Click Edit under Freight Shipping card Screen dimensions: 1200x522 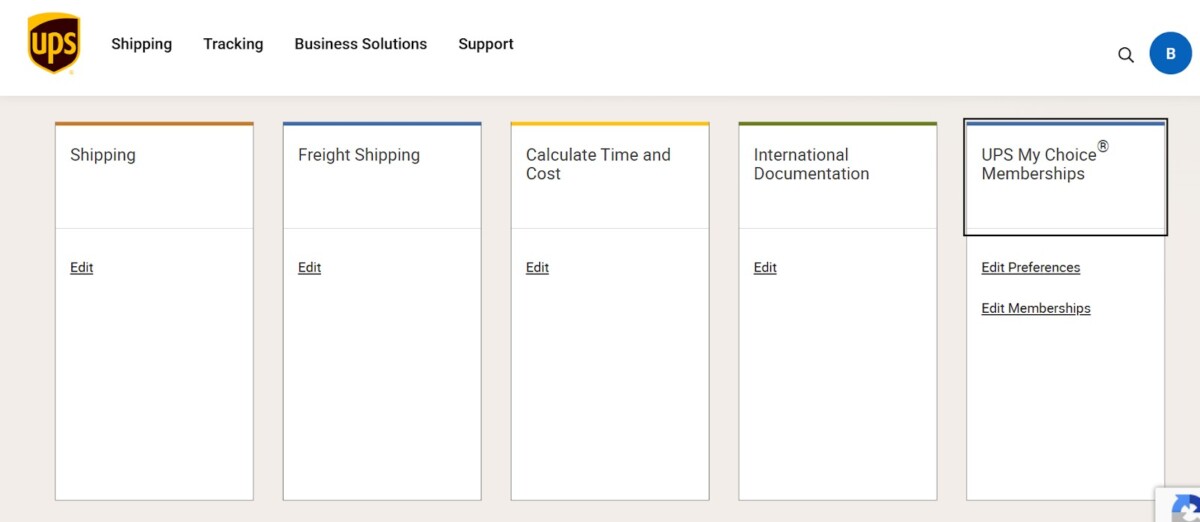coord(310,267)
